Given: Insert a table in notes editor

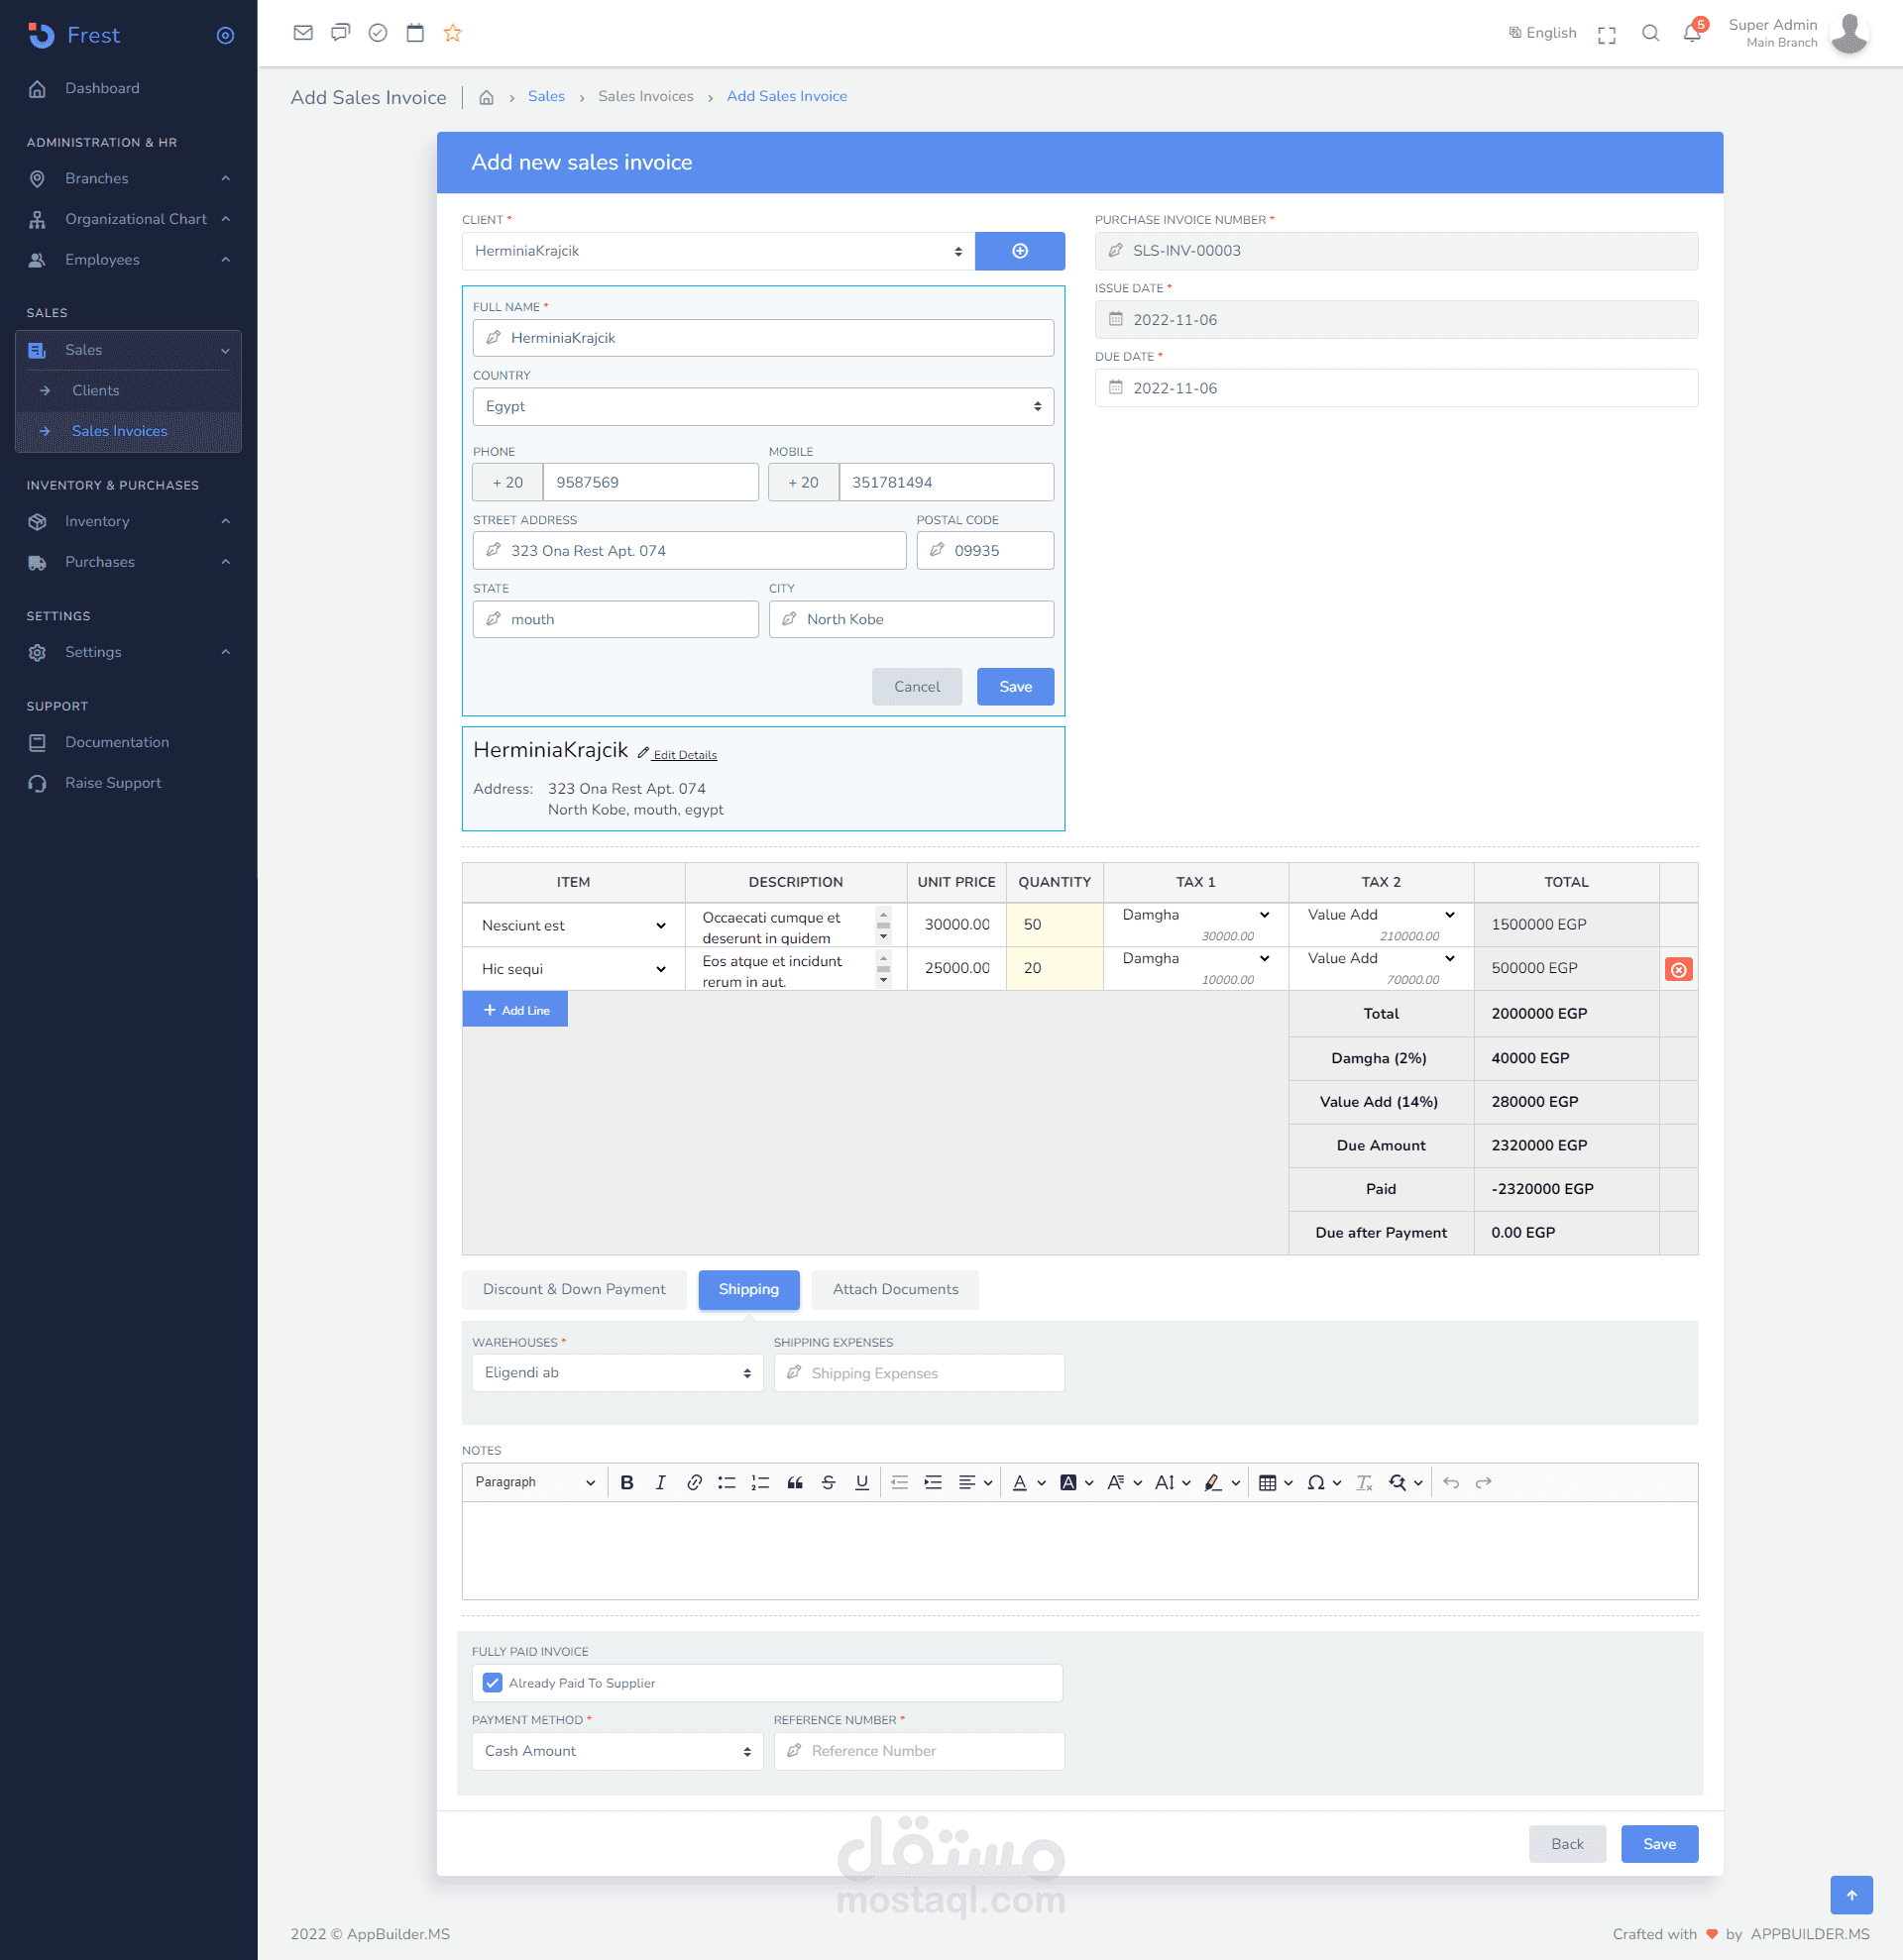Looking at the screenshot, I should coord(1267,1483).
